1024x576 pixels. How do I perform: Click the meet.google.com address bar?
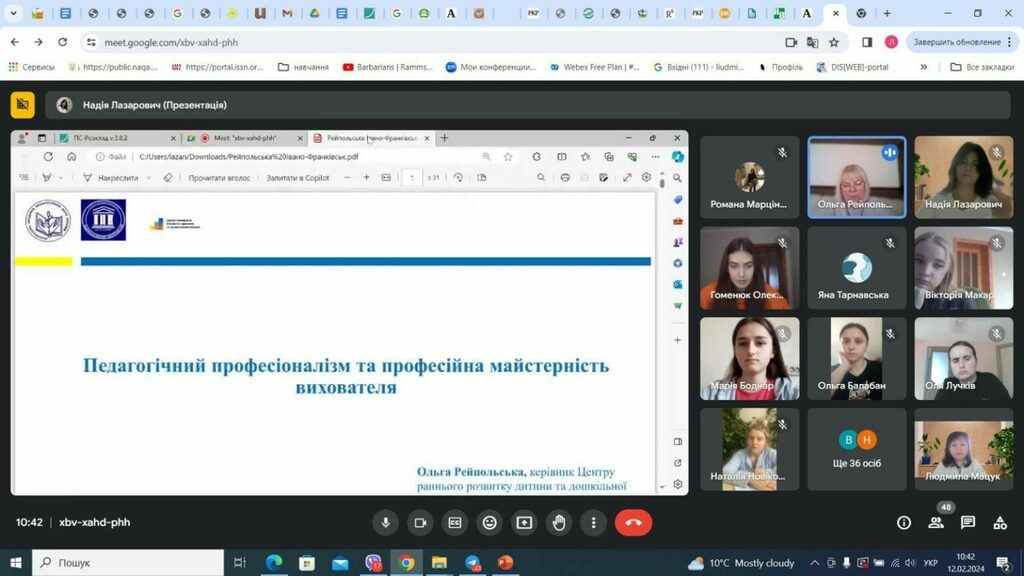point(431,42)
